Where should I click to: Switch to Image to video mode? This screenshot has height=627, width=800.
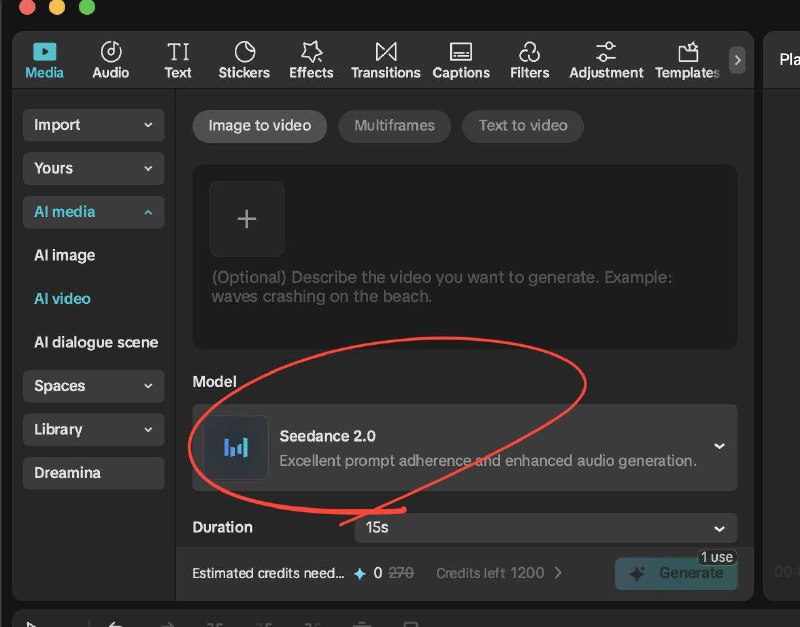point(259,126)
